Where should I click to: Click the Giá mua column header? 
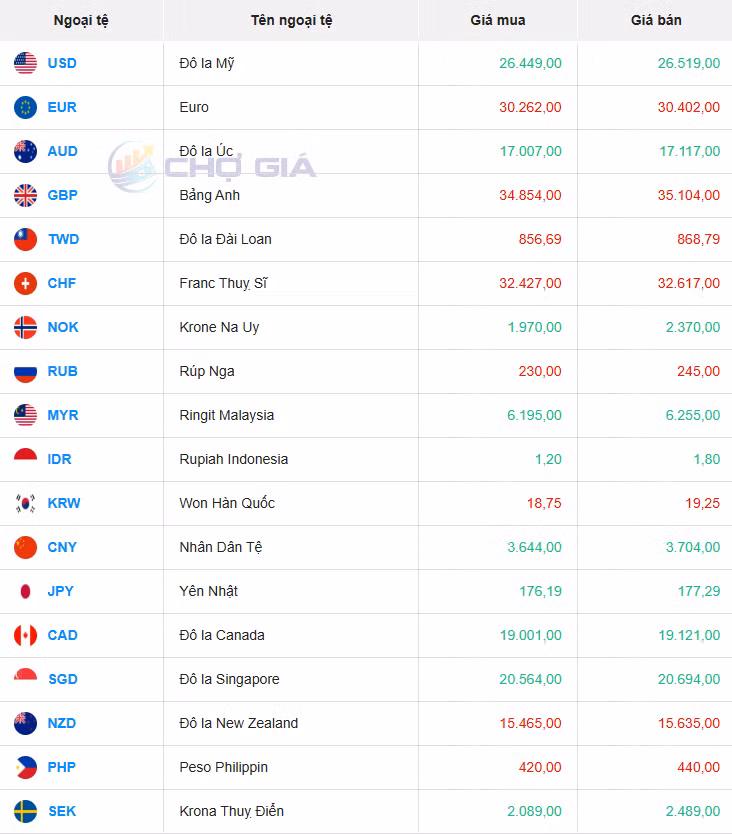tap(497, 20)
